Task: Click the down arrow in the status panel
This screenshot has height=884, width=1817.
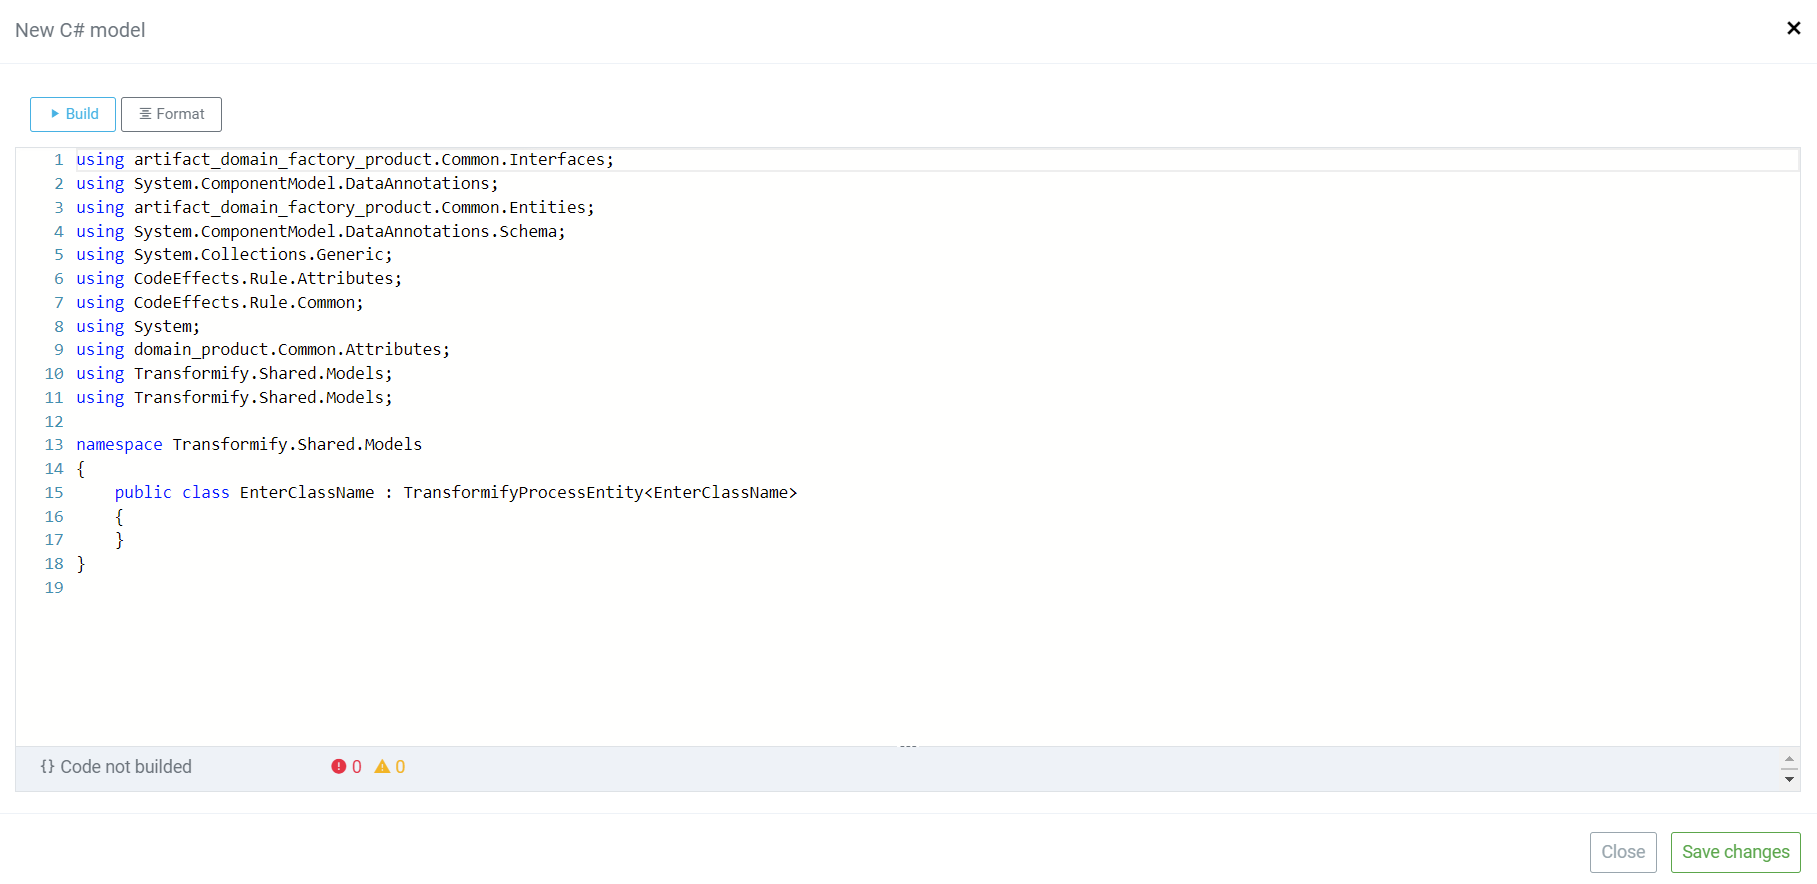Action: [x=1789, y=779]
